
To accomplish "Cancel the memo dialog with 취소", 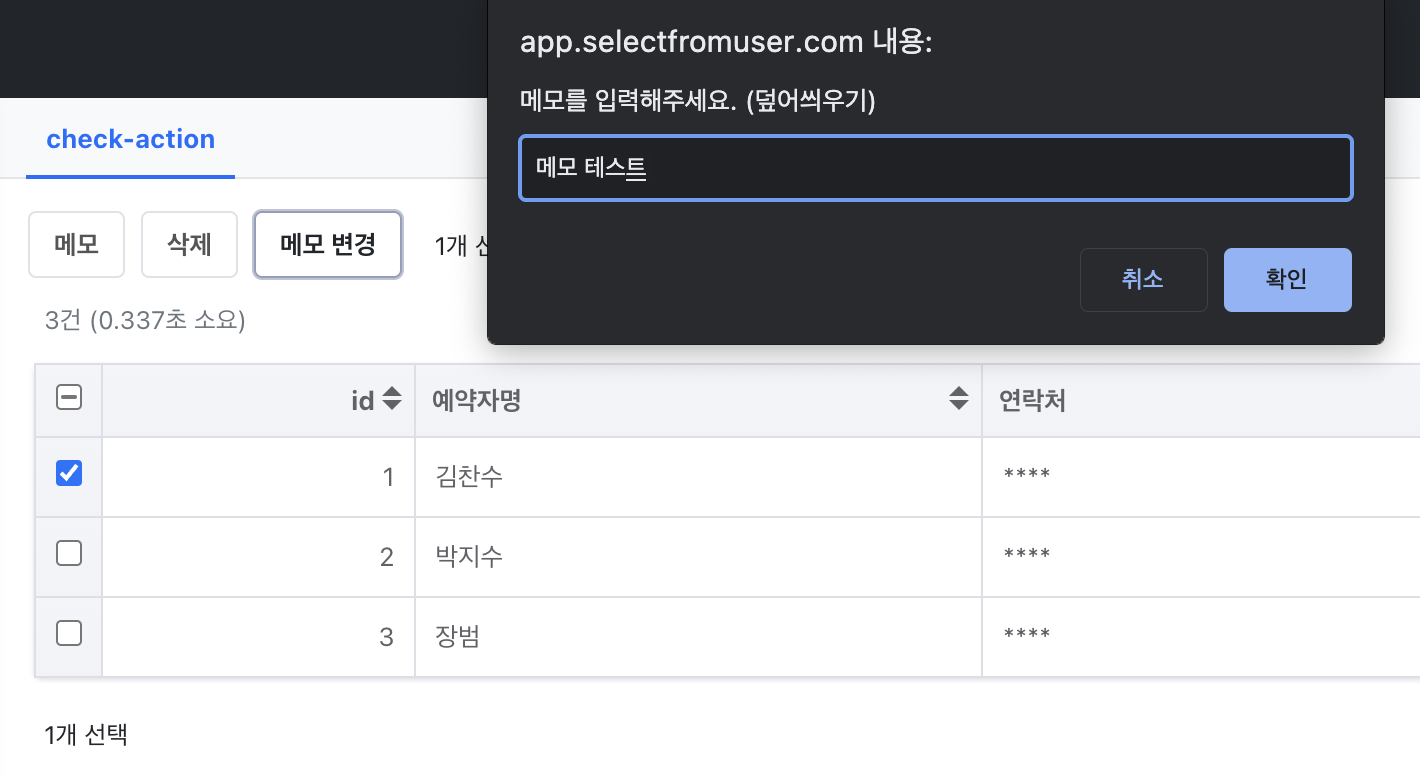I will click(x=1143, y=280).
